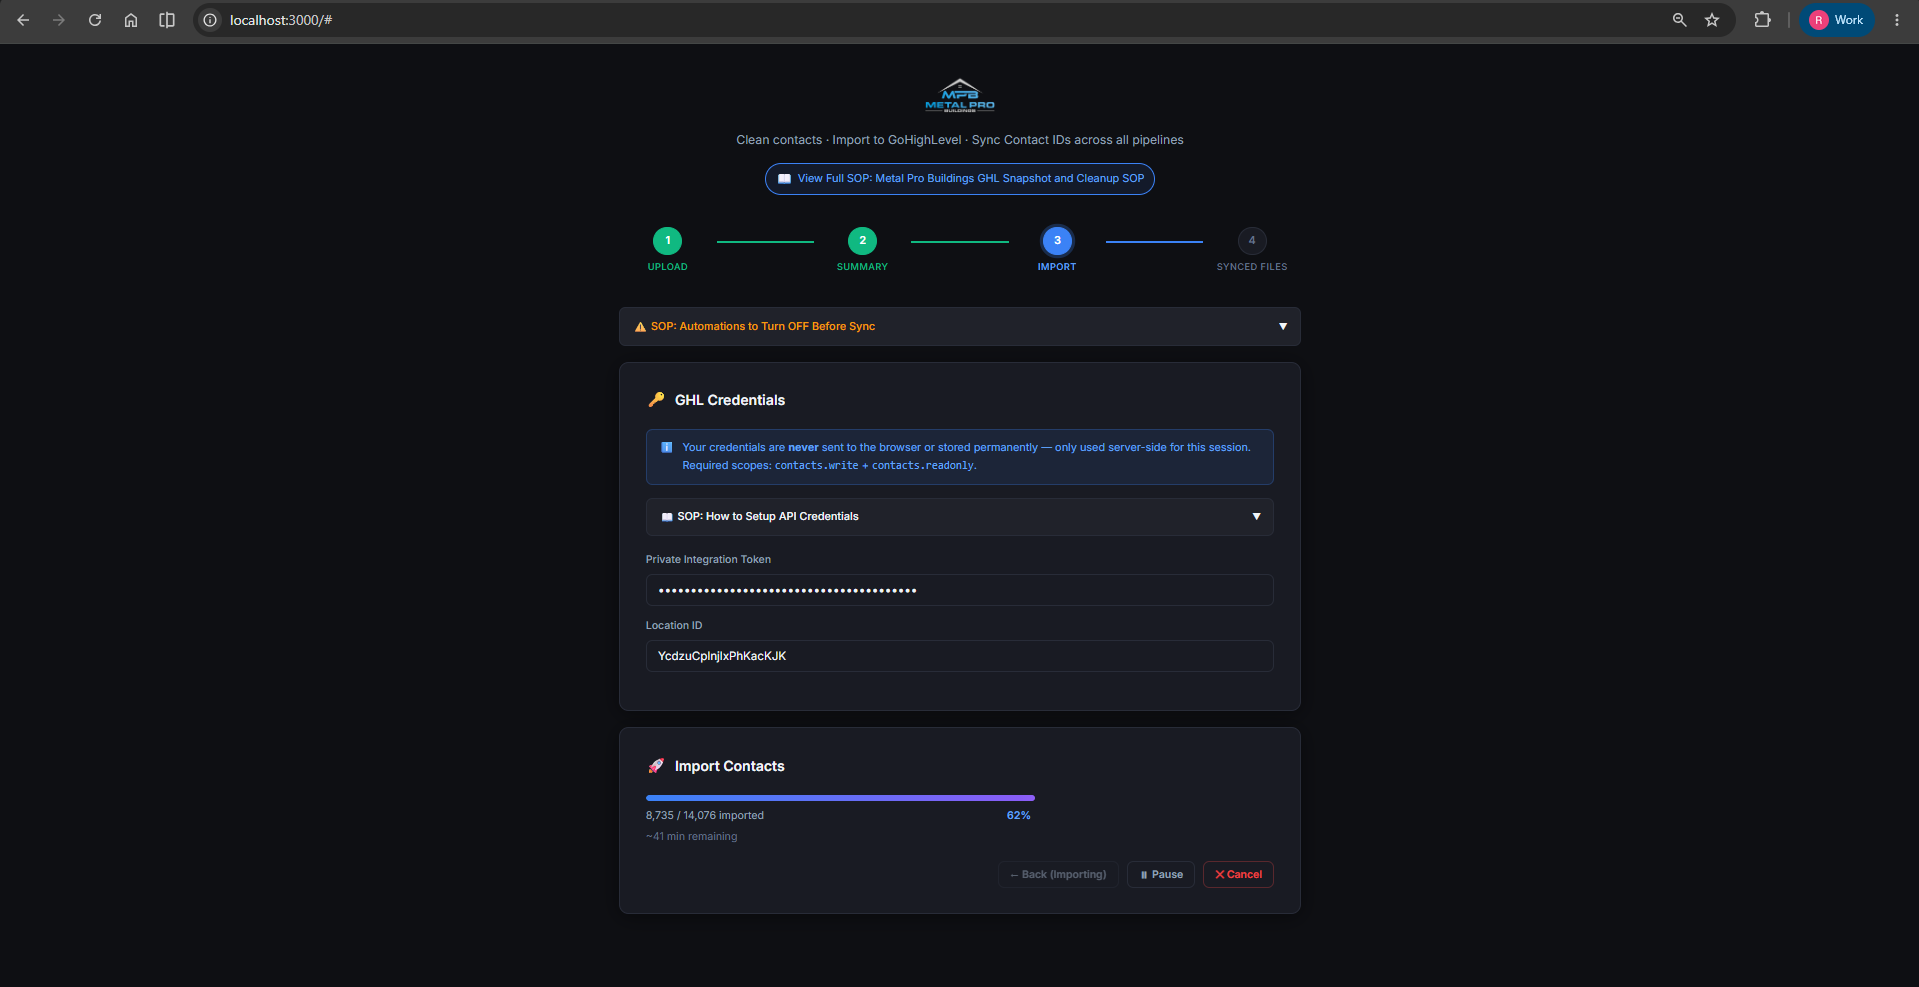Viewport: 1919px width, 987px height.
Task: Click the 62% progress label
Action: (1018, 816)
